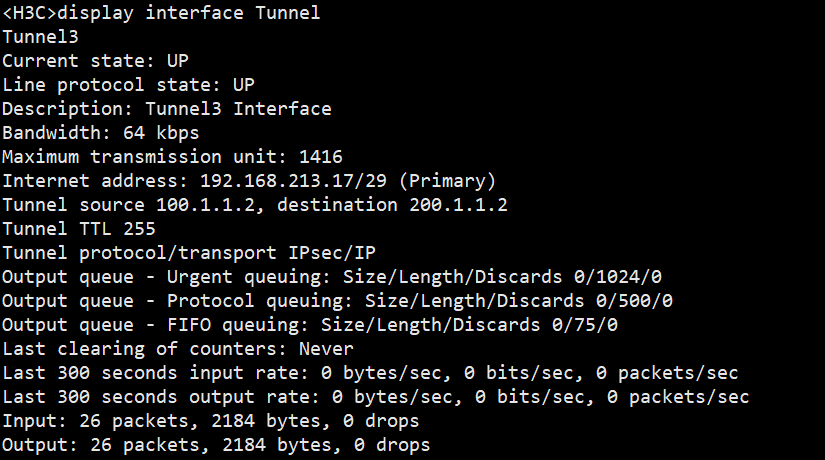Click the "Output: 26 packets" statistics line
The image size is (825, 460).
click(216, 445)
